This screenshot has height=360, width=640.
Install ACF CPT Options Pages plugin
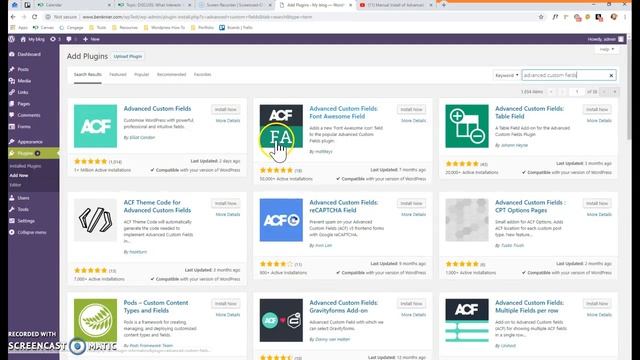[597, 203]
